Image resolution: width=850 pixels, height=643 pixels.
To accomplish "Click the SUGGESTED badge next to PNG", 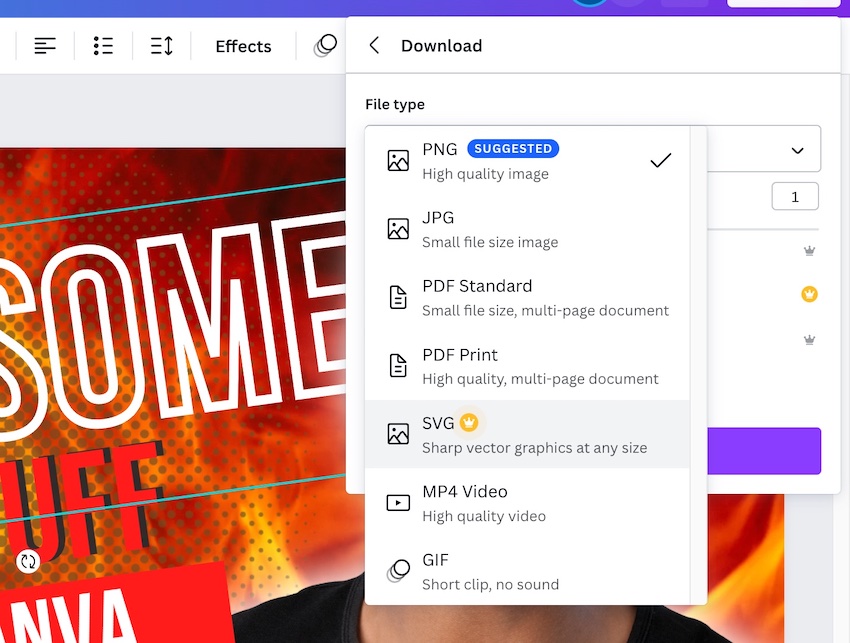I will pyautogui.click(x=513, y=149).
